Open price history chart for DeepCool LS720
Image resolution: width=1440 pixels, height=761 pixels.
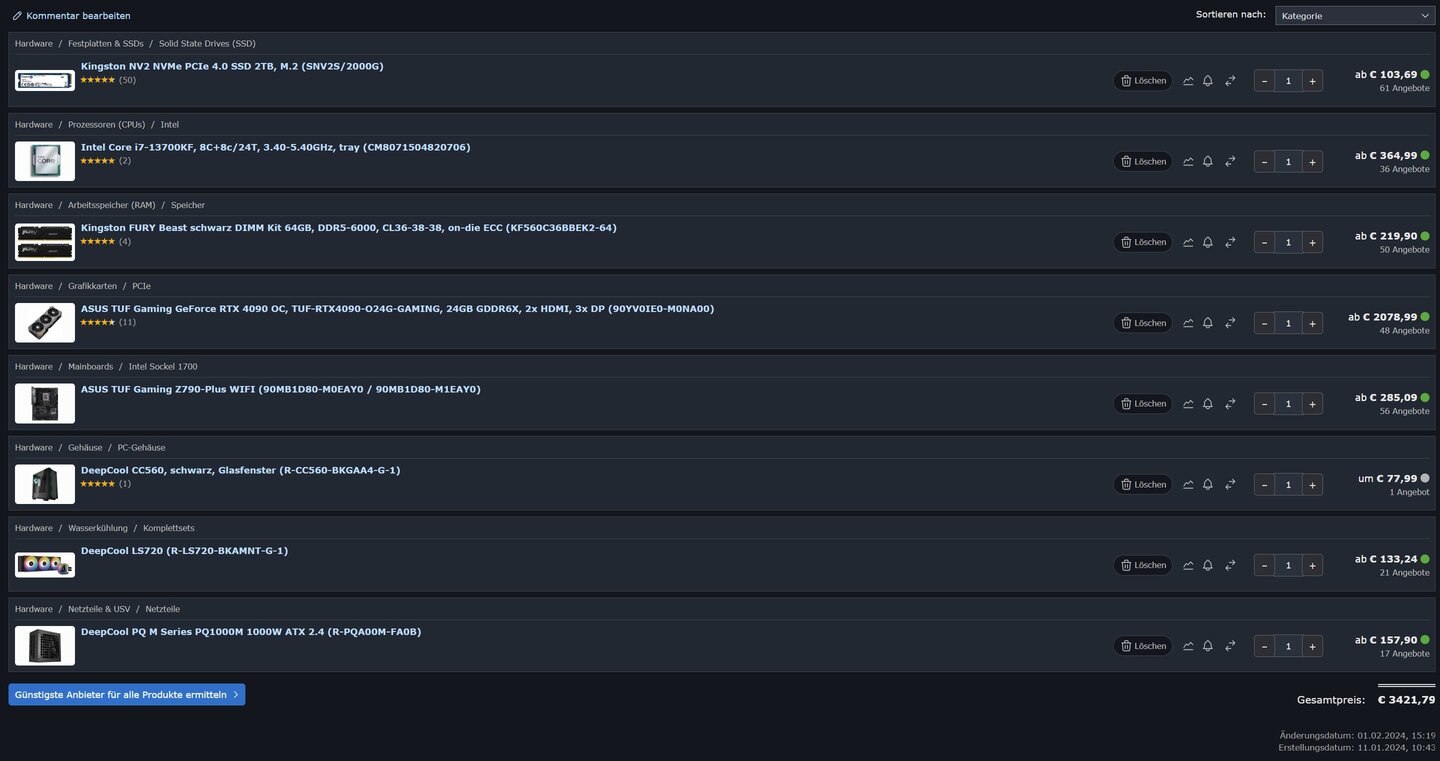1188,565
